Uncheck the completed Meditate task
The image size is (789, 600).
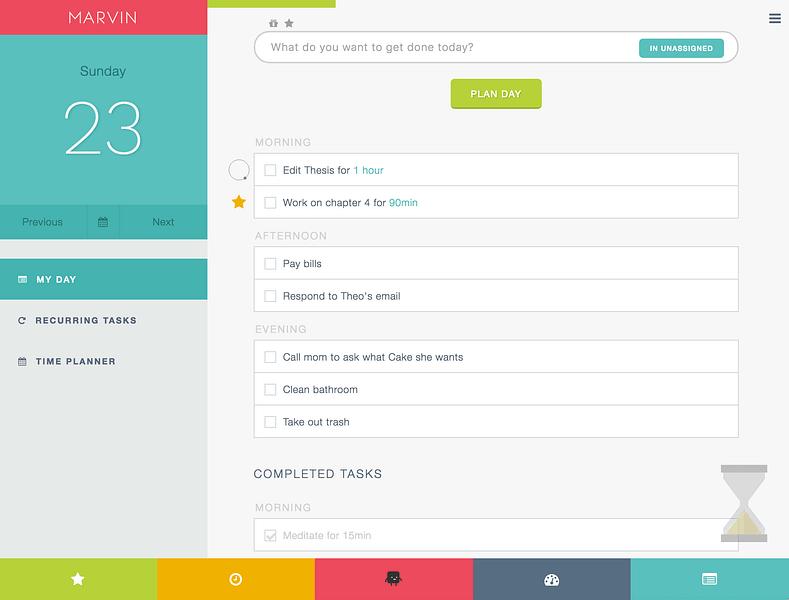270,535
